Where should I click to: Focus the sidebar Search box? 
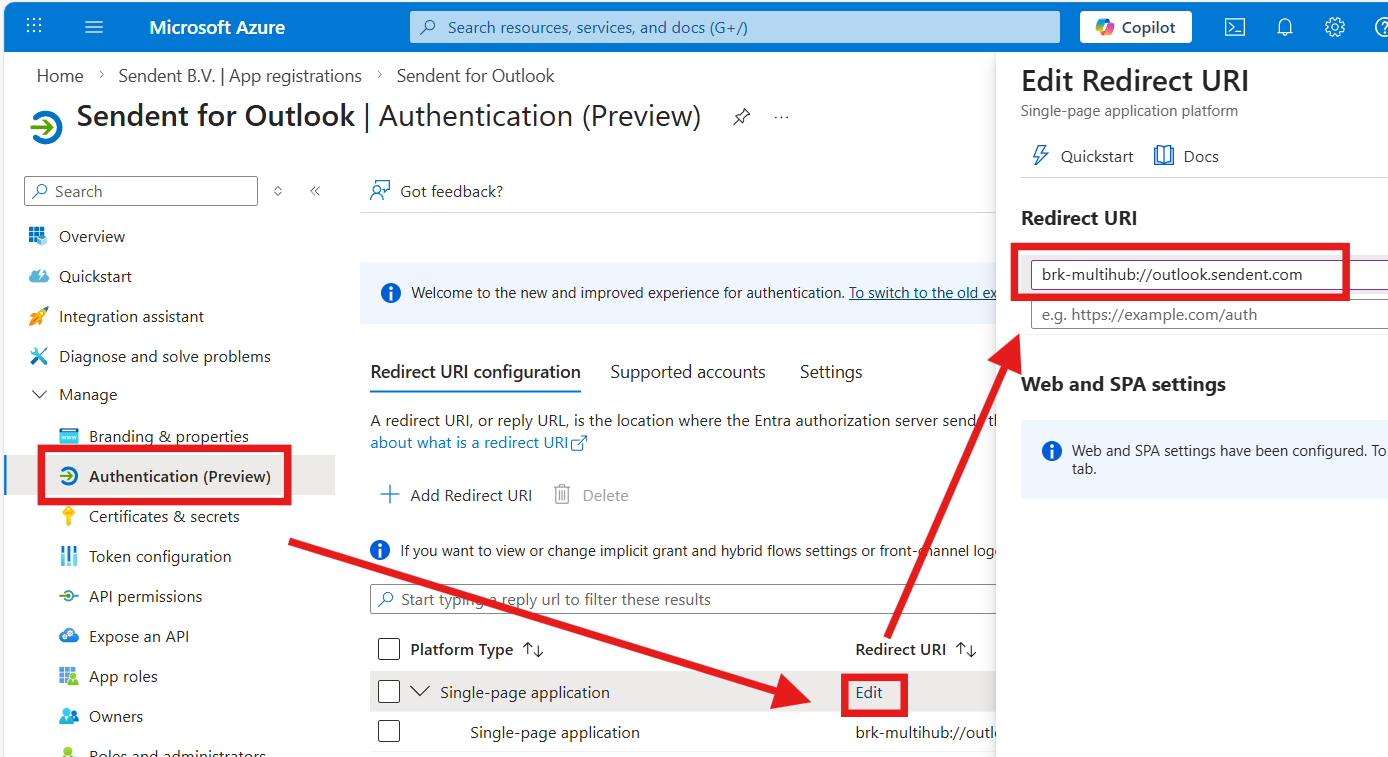point(141,191)
